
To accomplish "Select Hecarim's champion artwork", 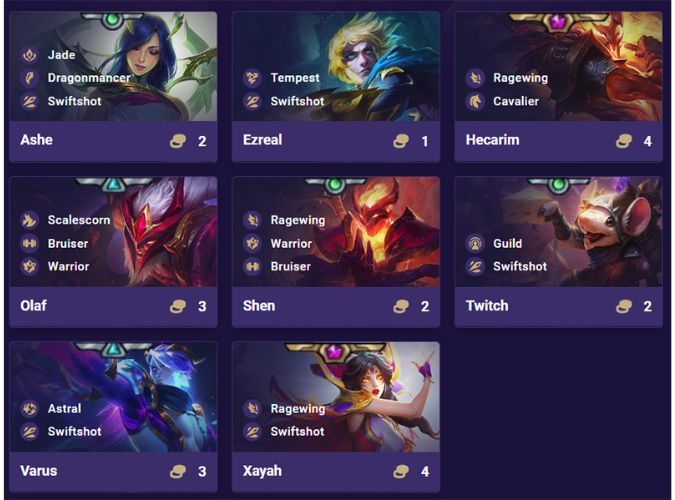I will [x=558, y=66].
